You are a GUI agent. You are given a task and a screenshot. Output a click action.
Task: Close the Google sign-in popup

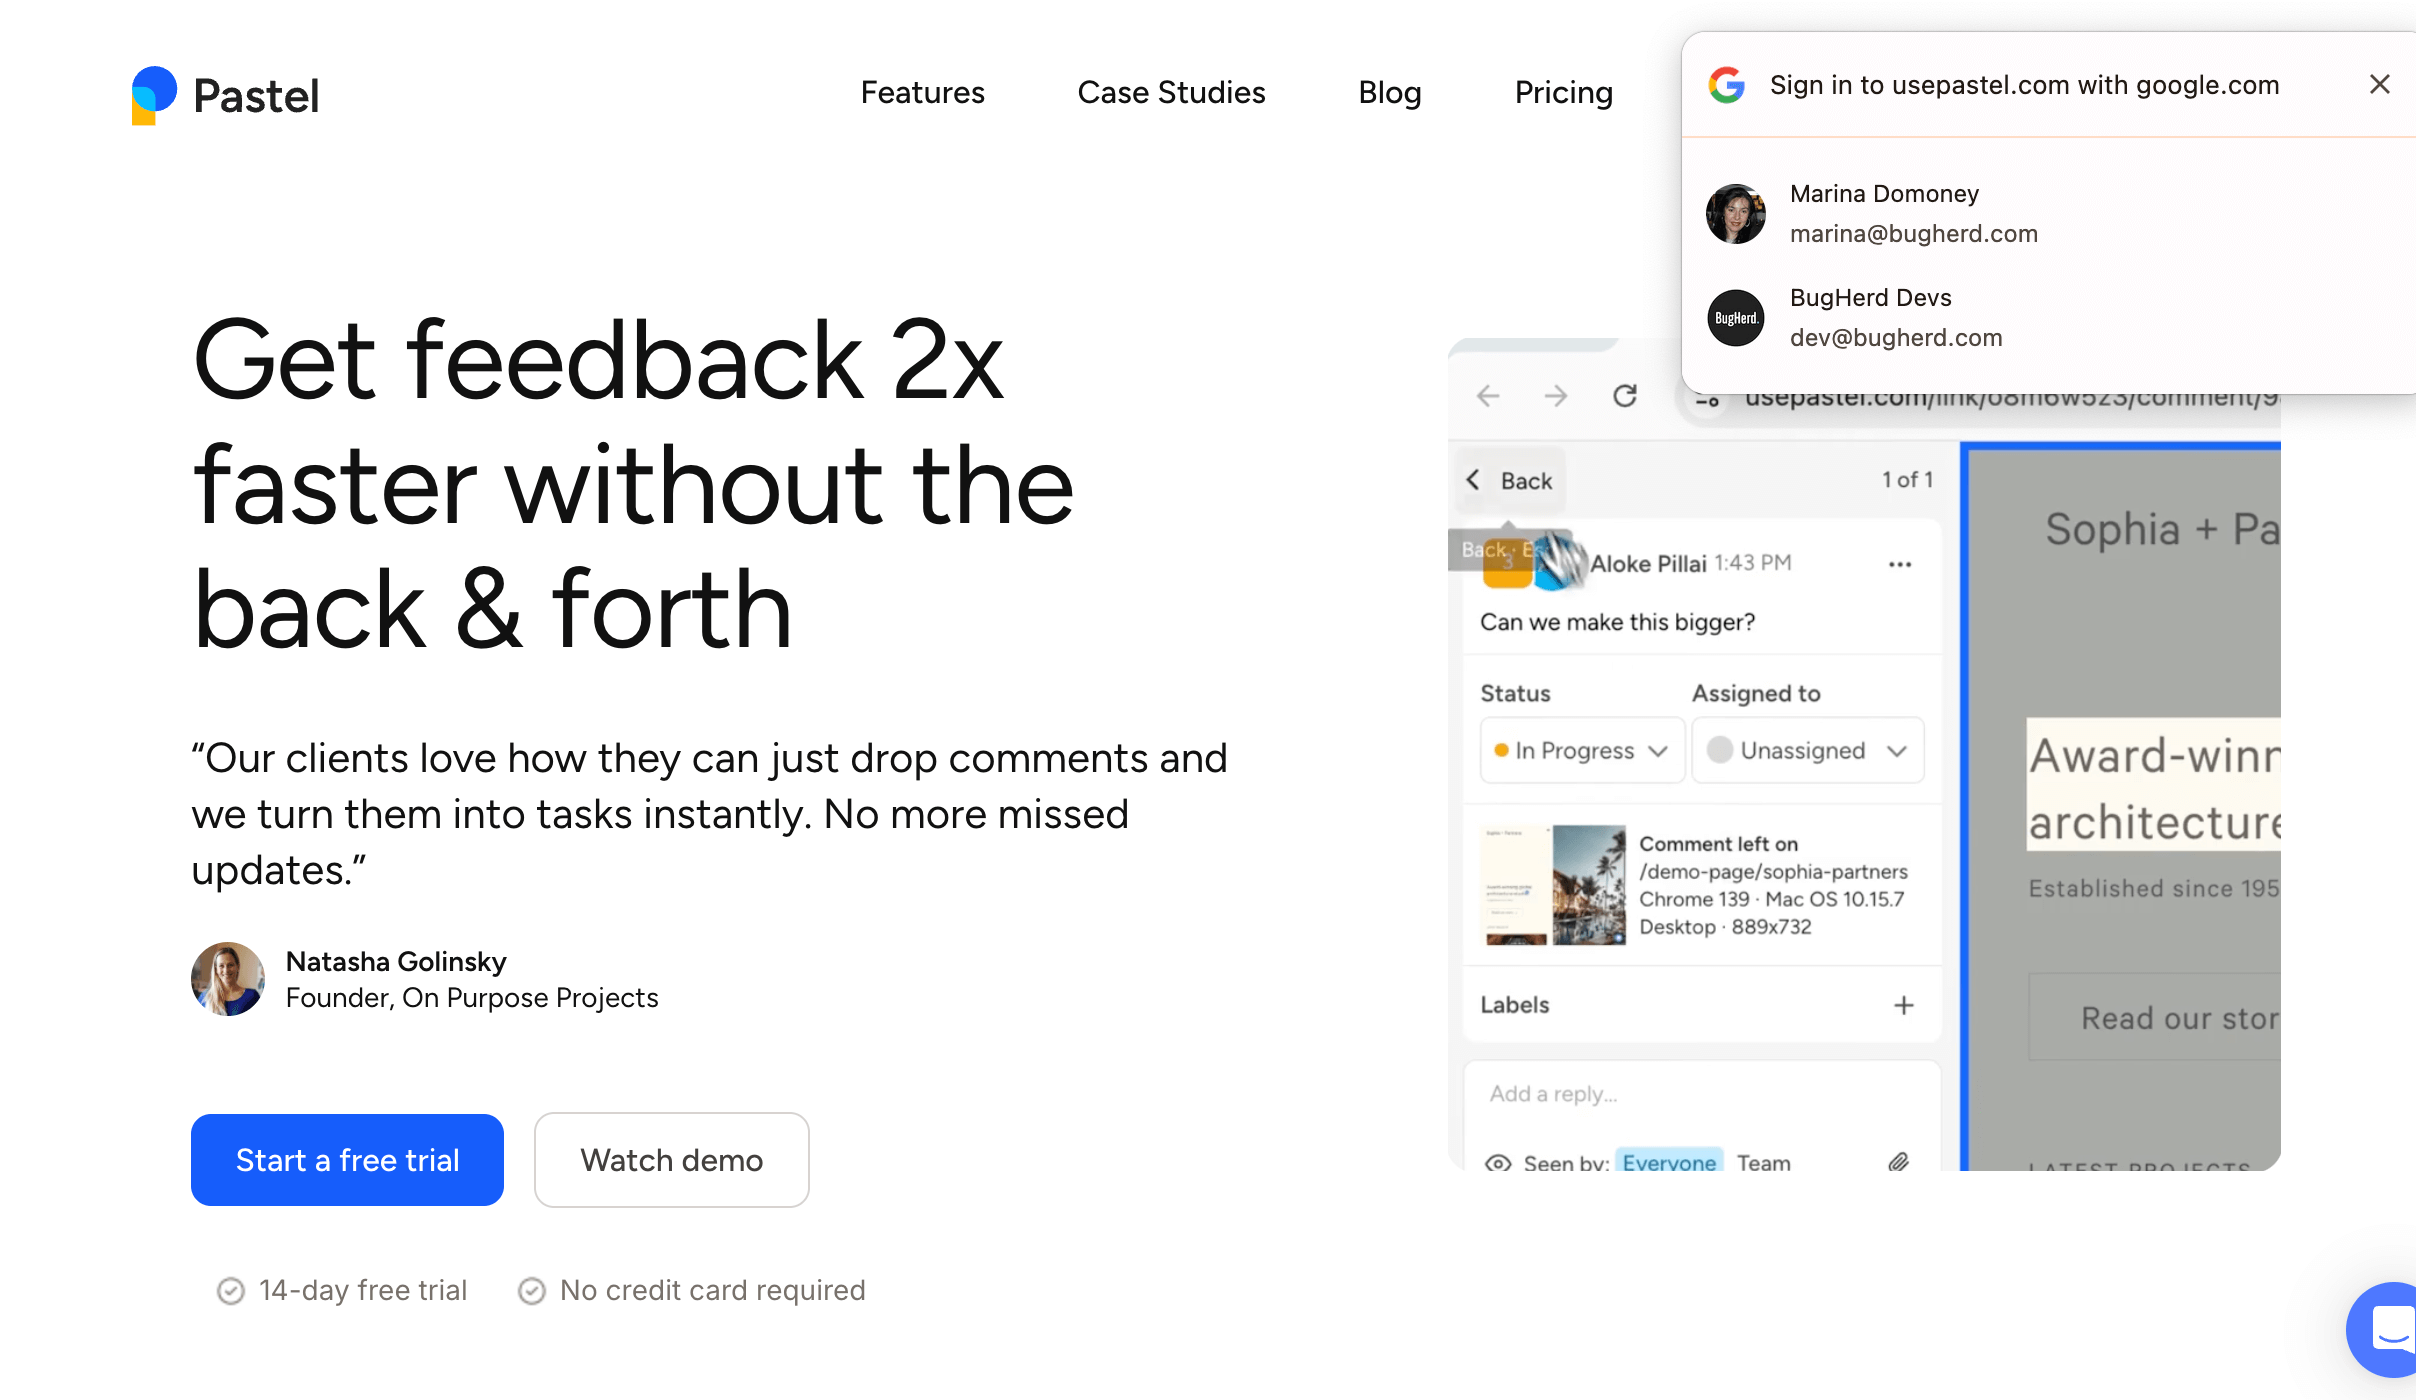click(x=2379, y=85)
